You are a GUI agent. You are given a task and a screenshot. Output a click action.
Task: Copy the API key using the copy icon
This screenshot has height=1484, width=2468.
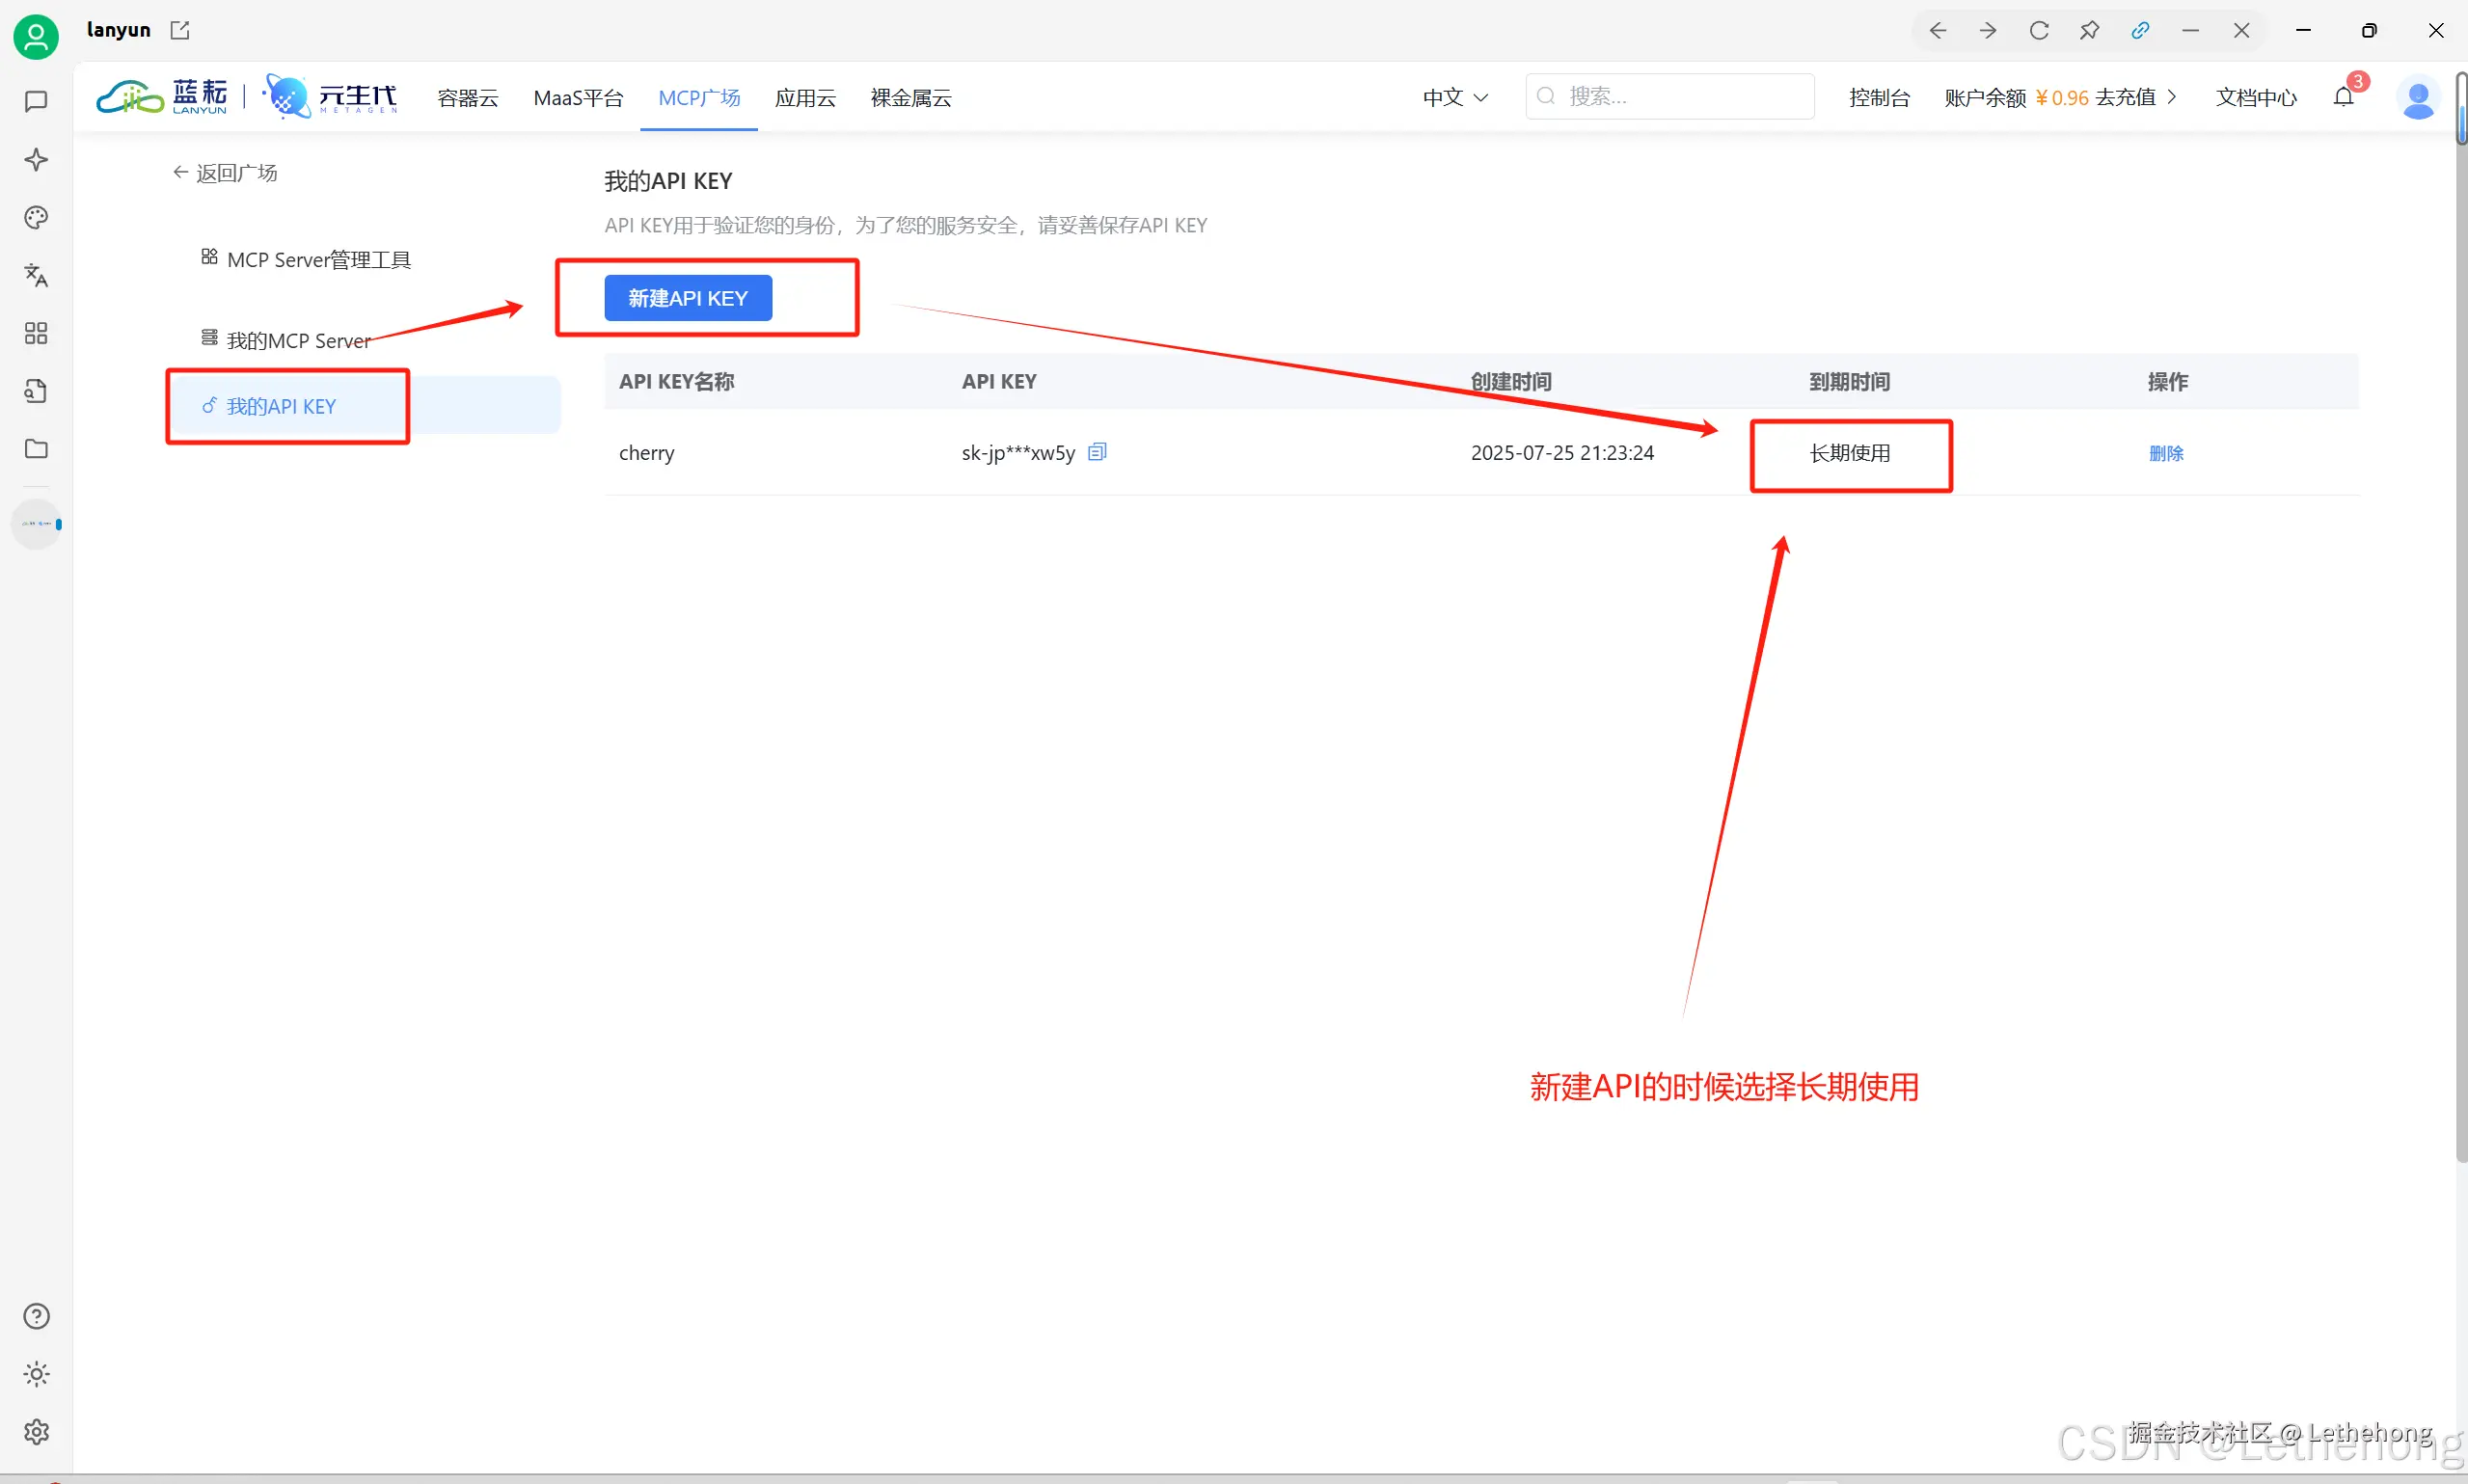click(x=1097, y=451)
